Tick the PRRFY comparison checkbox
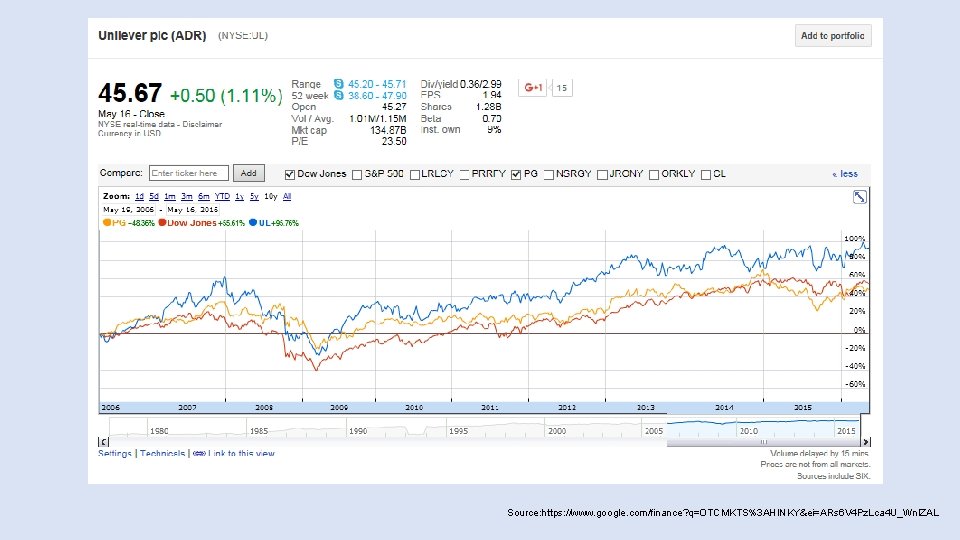The height and width of the screenshot is (540, 960). (464, 174)
